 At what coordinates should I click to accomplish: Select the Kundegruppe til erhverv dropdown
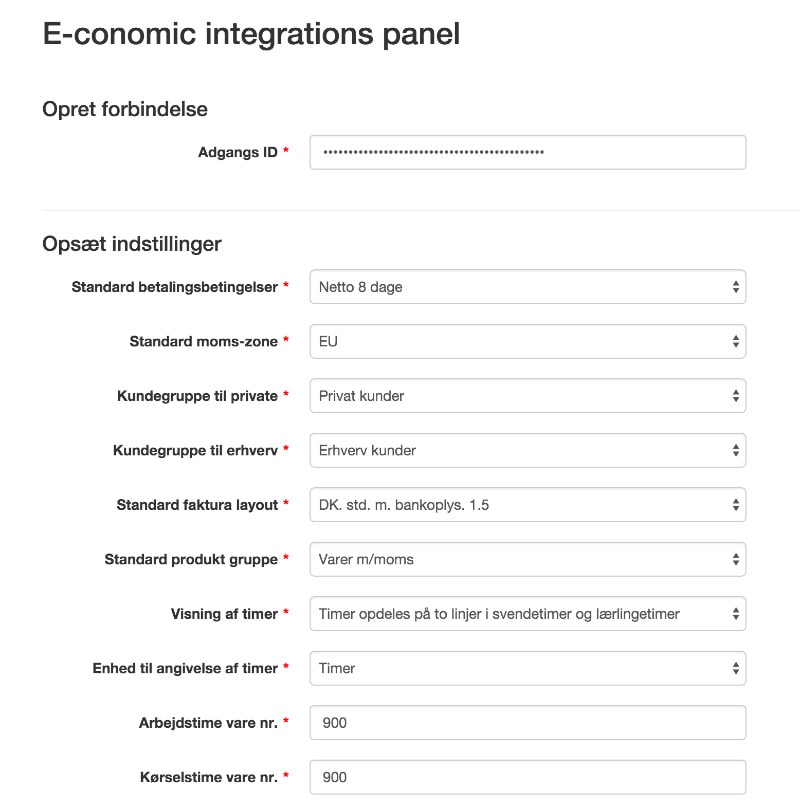click(527, 450)
